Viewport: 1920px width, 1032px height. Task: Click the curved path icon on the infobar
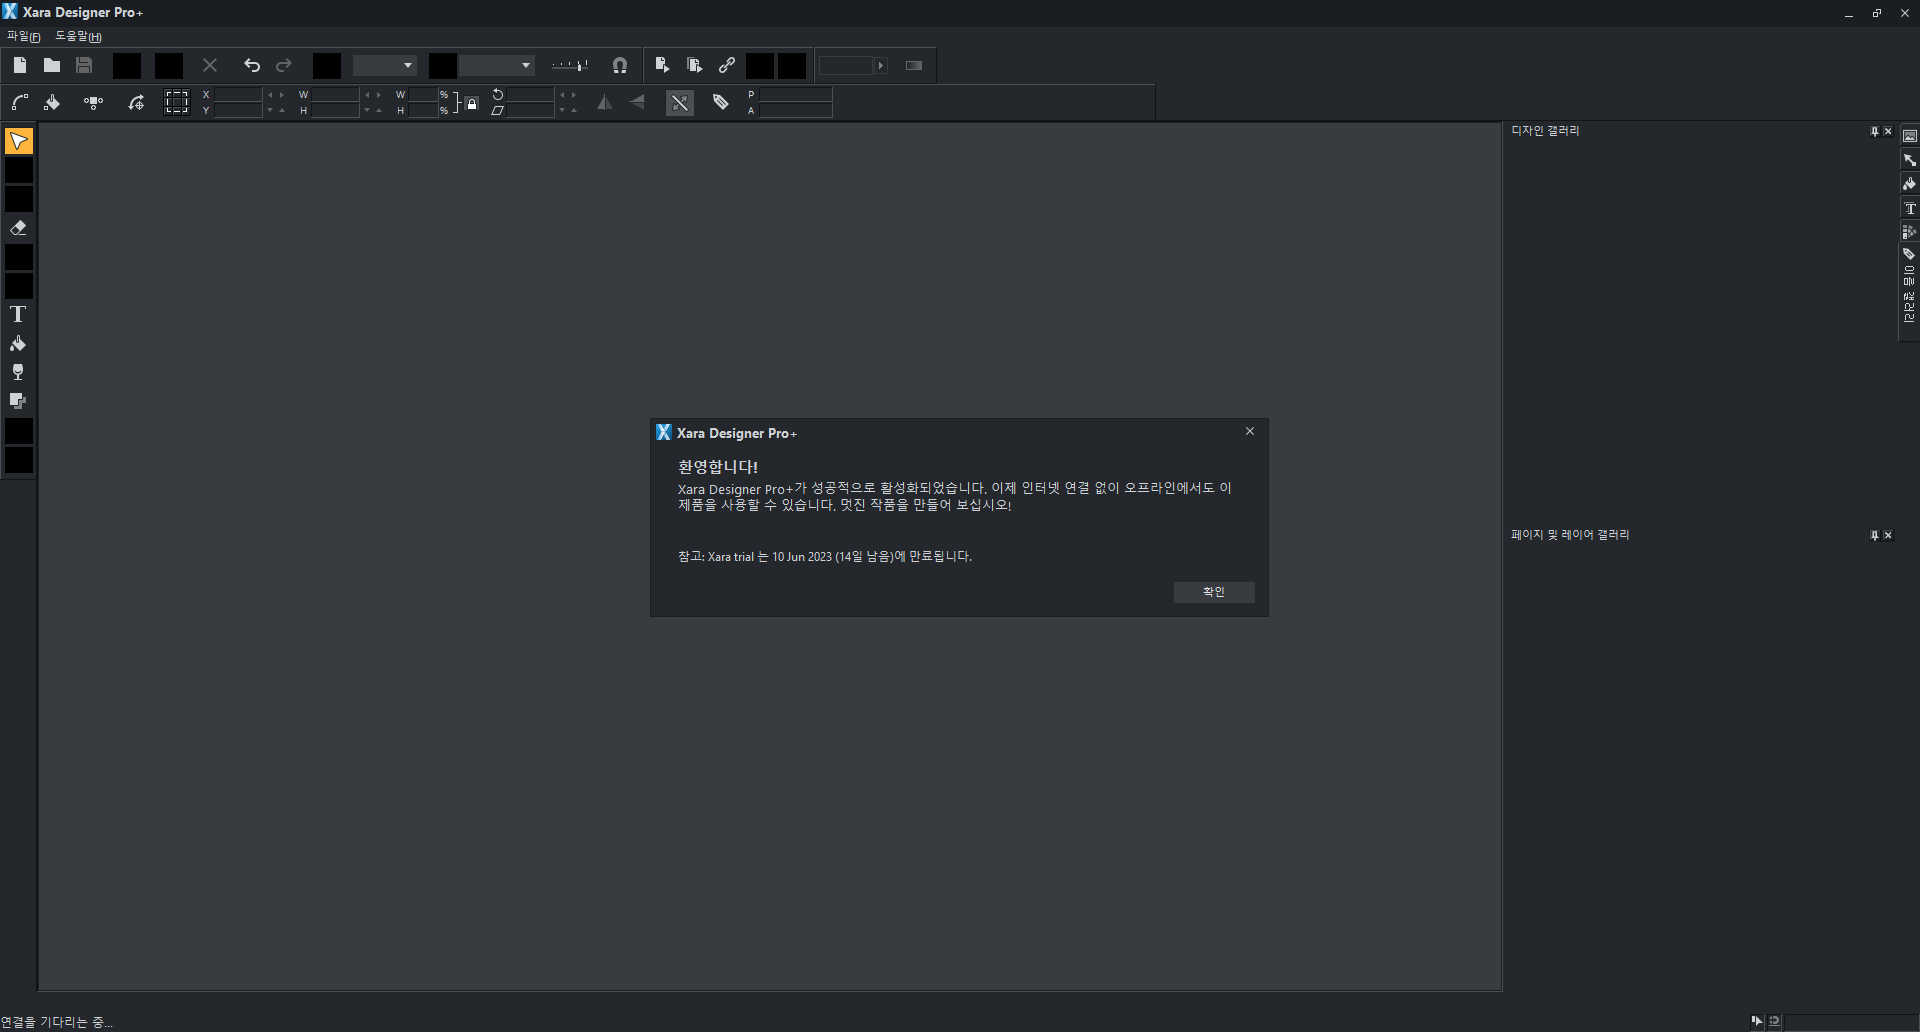(20, 102)
